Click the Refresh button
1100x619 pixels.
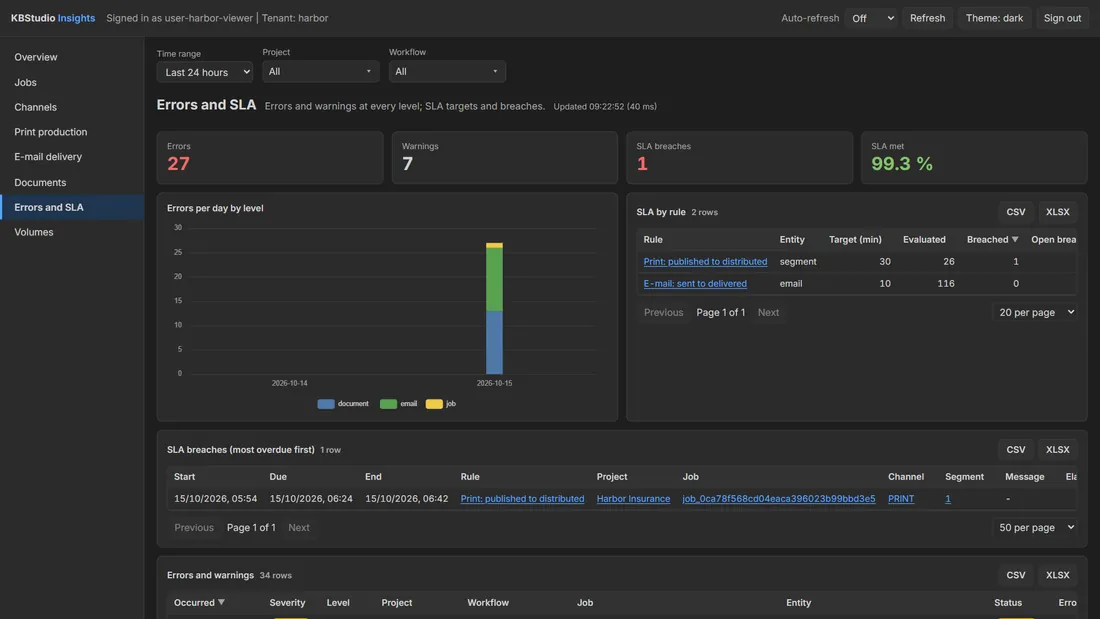point(927,18)
